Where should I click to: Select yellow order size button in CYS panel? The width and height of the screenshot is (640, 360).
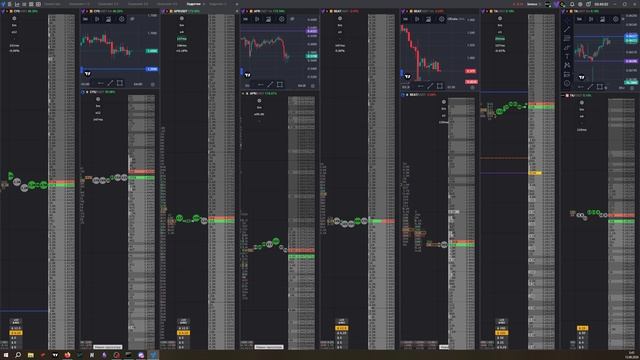pos(16,333)
